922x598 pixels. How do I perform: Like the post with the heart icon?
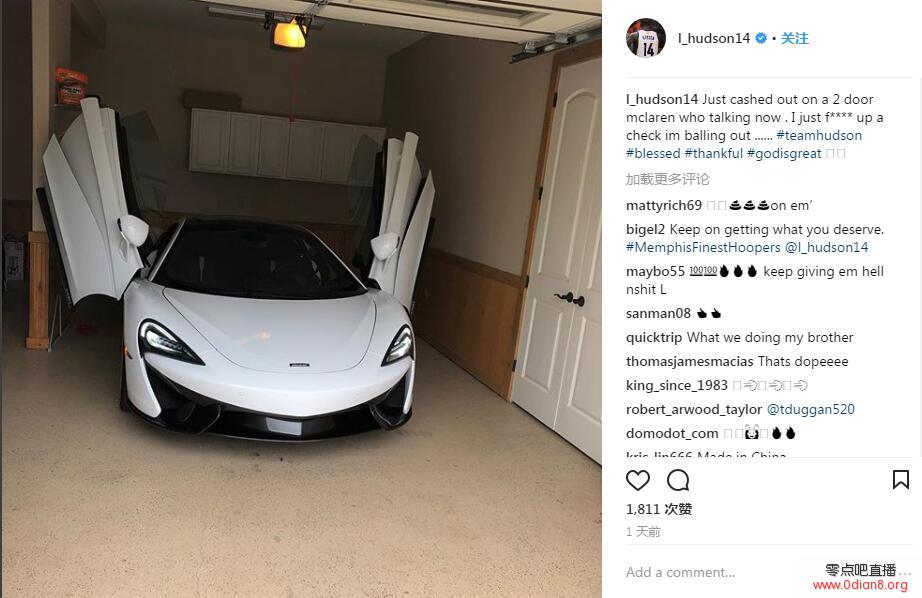(x=637, y=480)
